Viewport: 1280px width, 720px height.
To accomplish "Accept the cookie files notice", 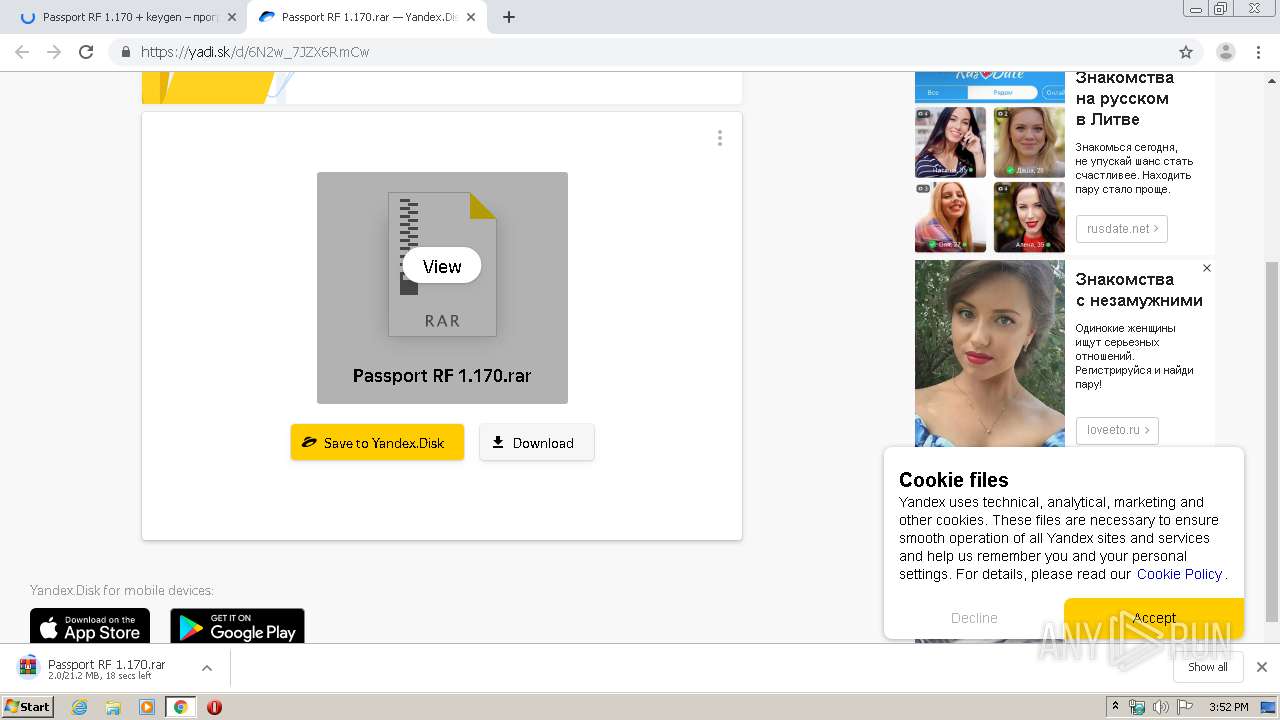I will pos(1154,618).
